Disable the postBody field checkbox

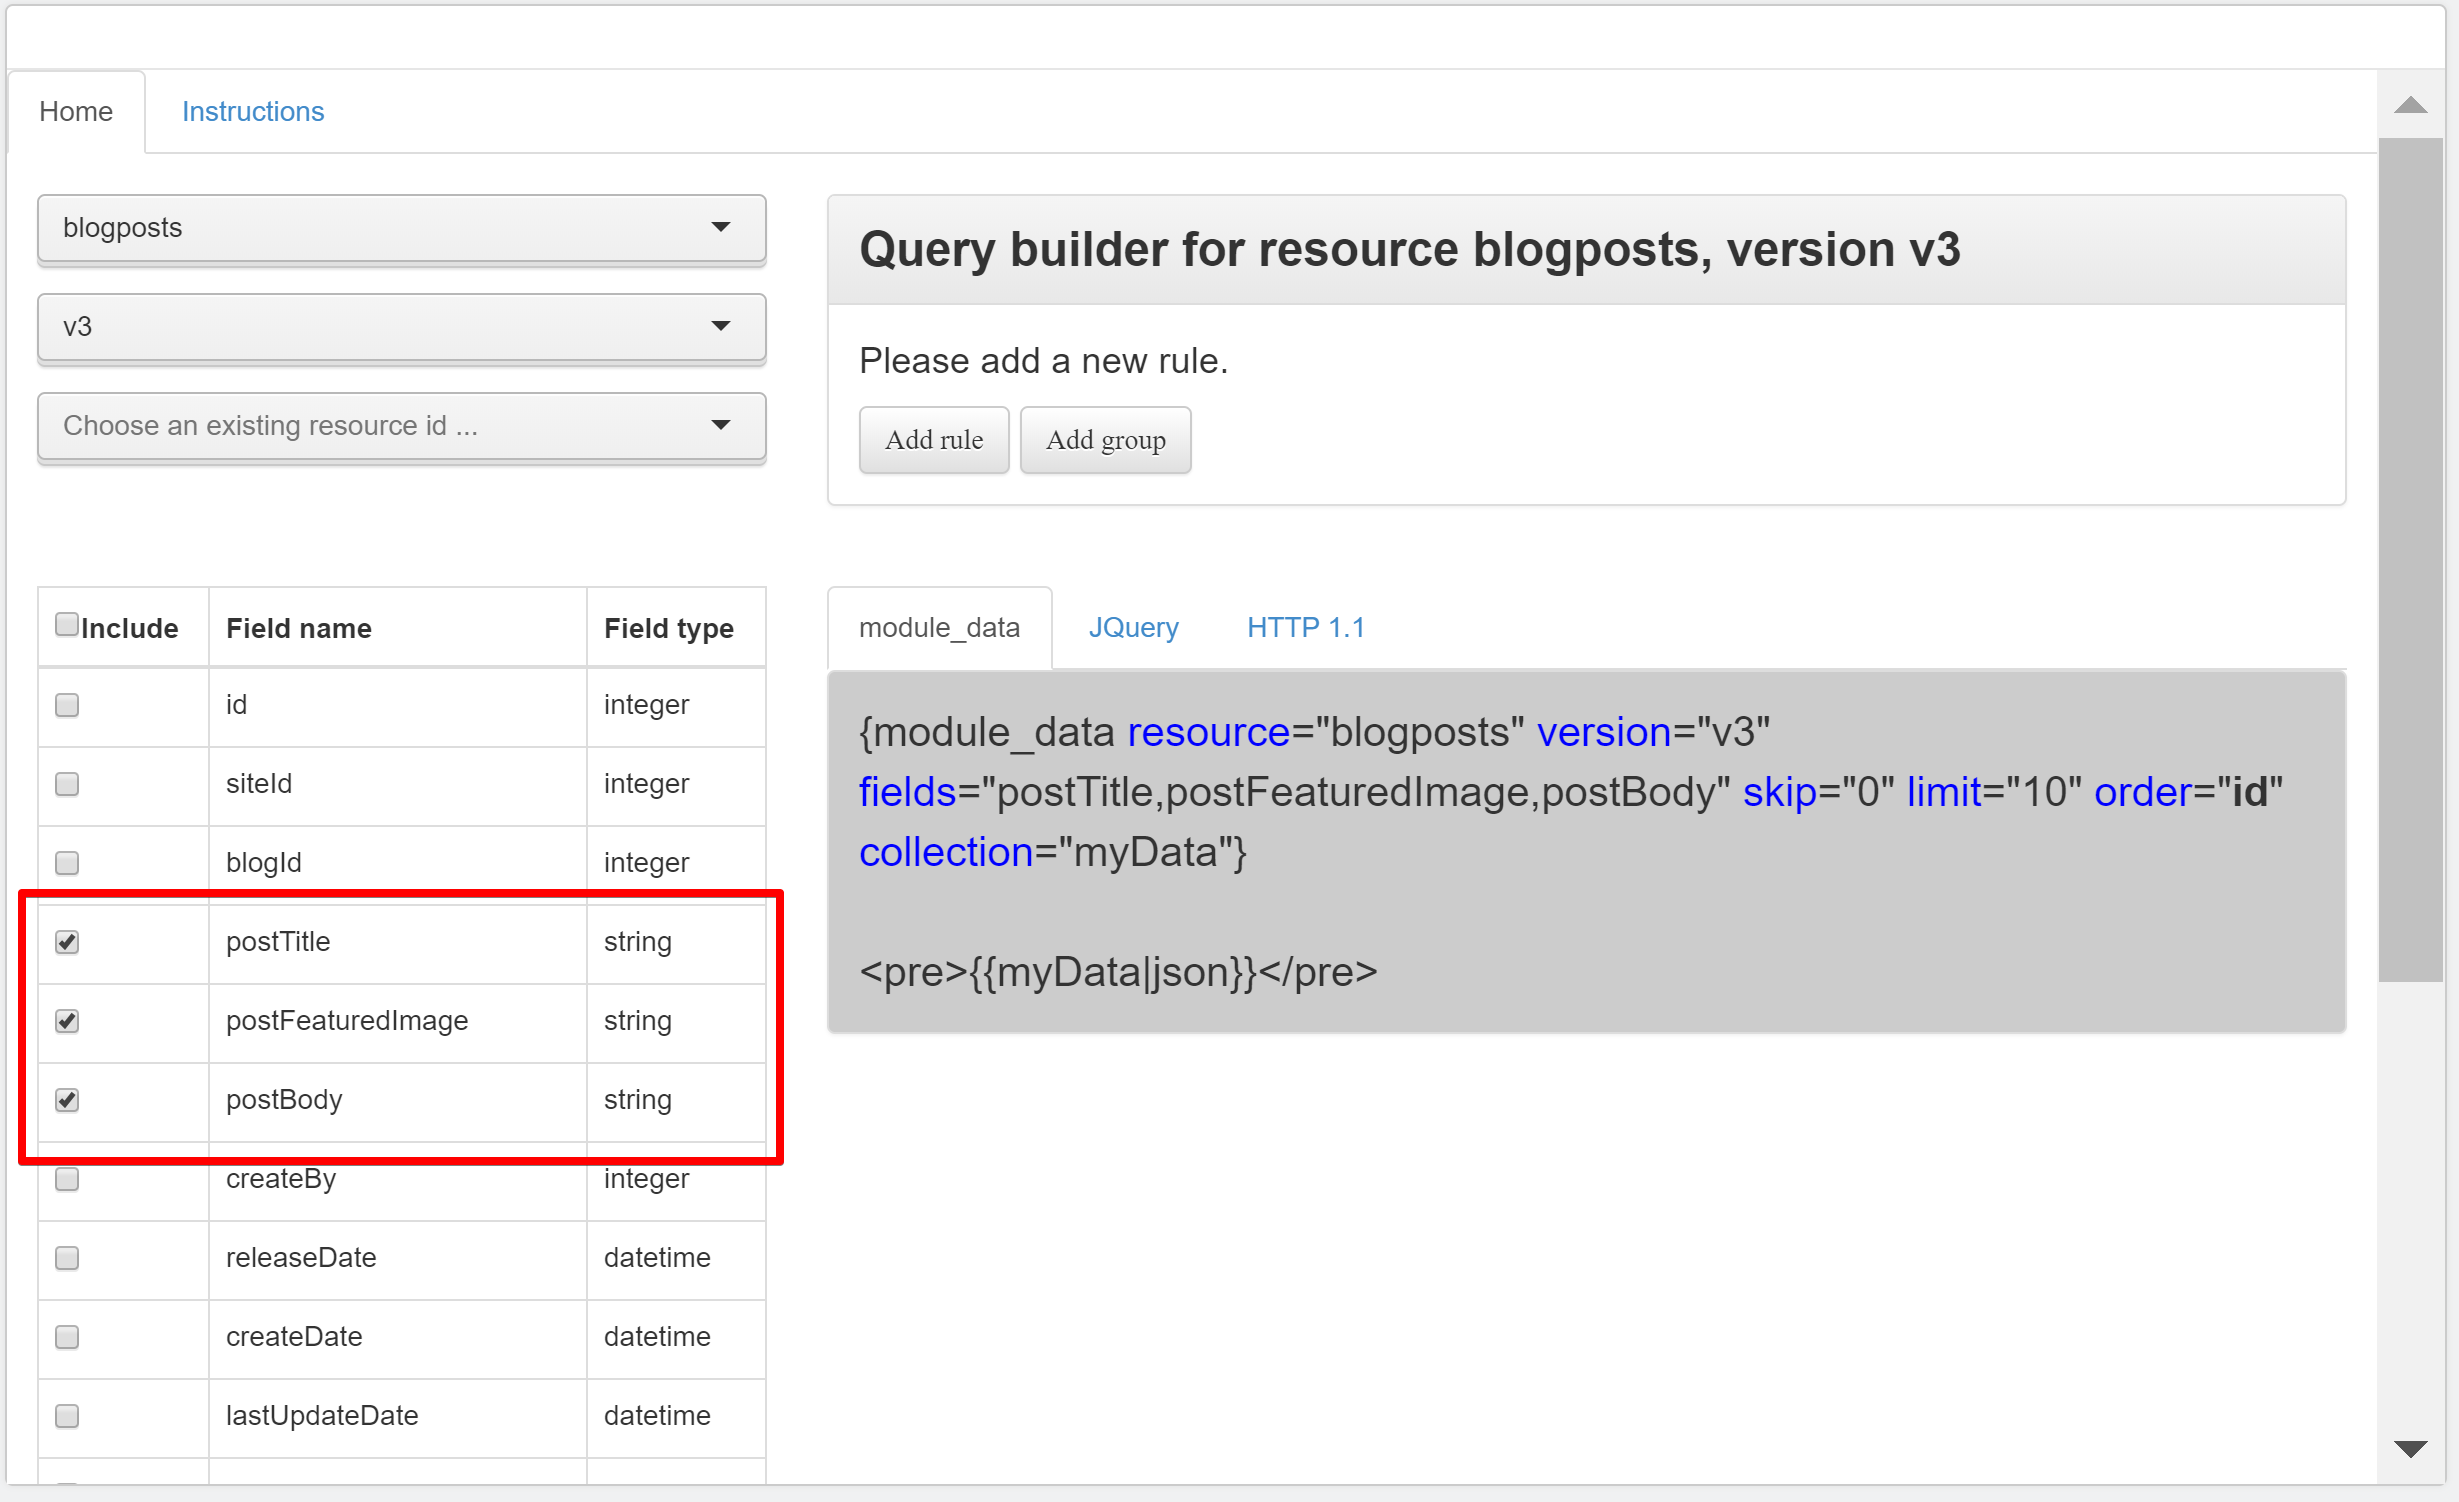67,1100
